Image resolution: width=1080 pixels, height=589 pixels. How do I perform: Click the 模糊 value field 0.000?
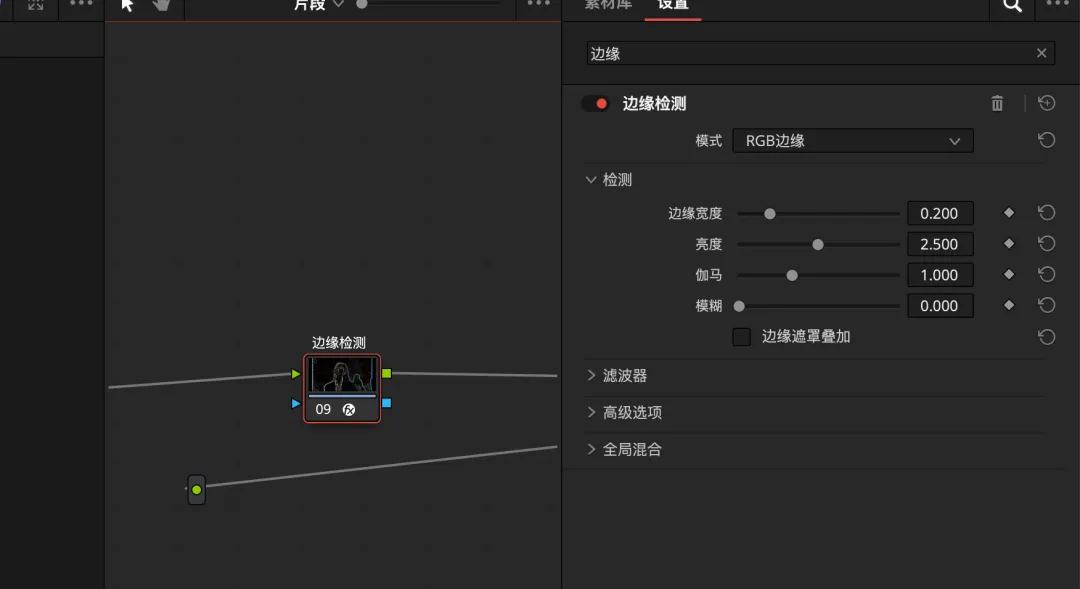[940, 306]
